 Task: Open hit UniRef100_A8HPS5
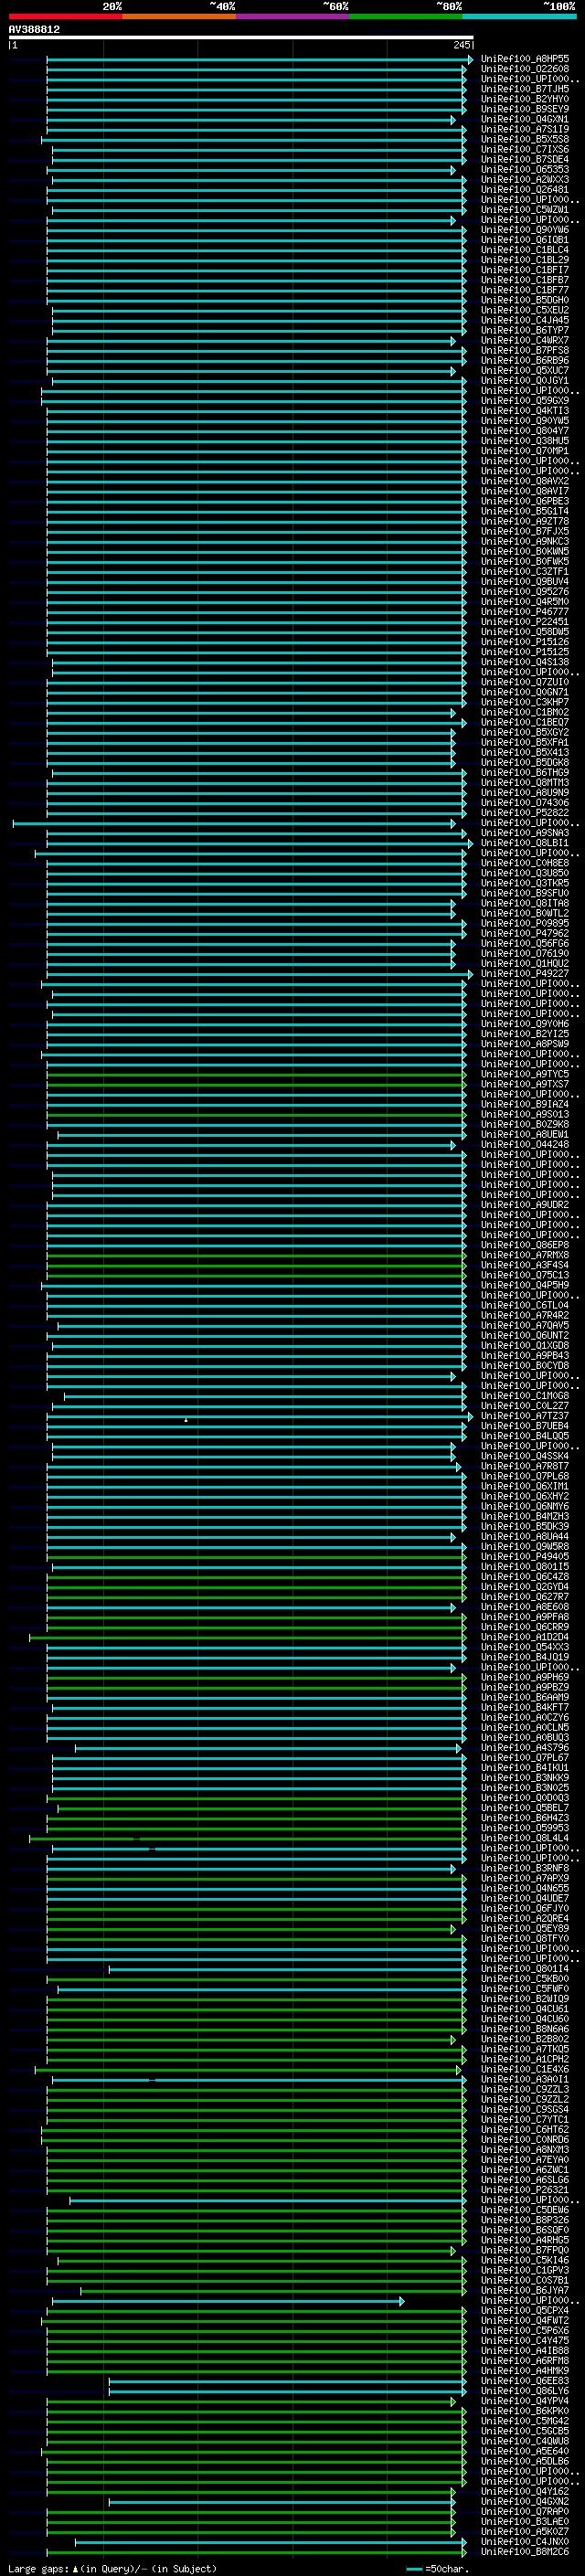524,59
